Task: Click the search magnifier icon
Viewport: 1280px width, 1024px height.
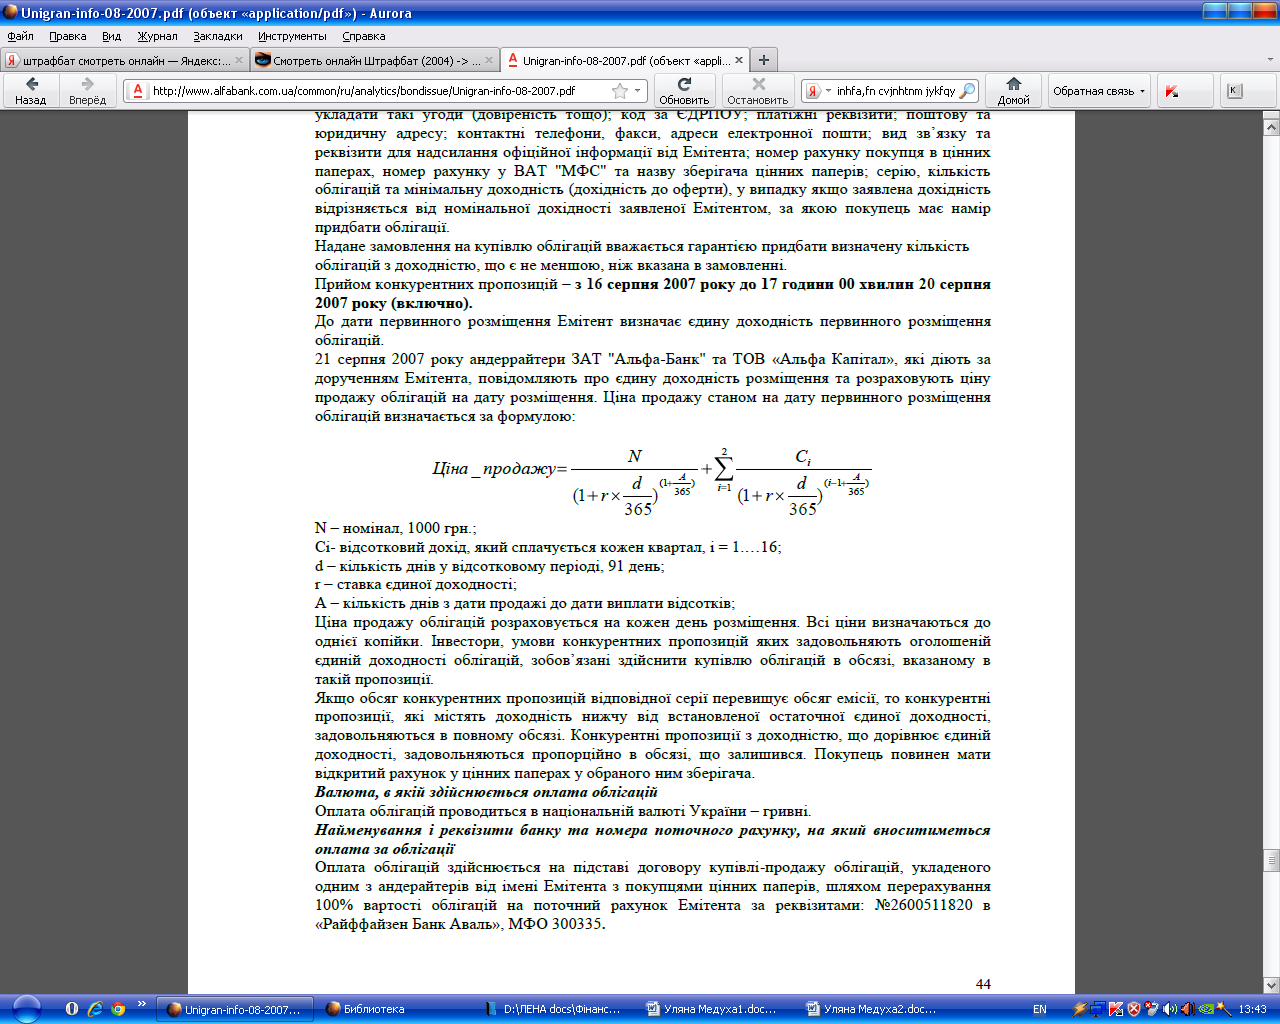Action: coord(967,91)
